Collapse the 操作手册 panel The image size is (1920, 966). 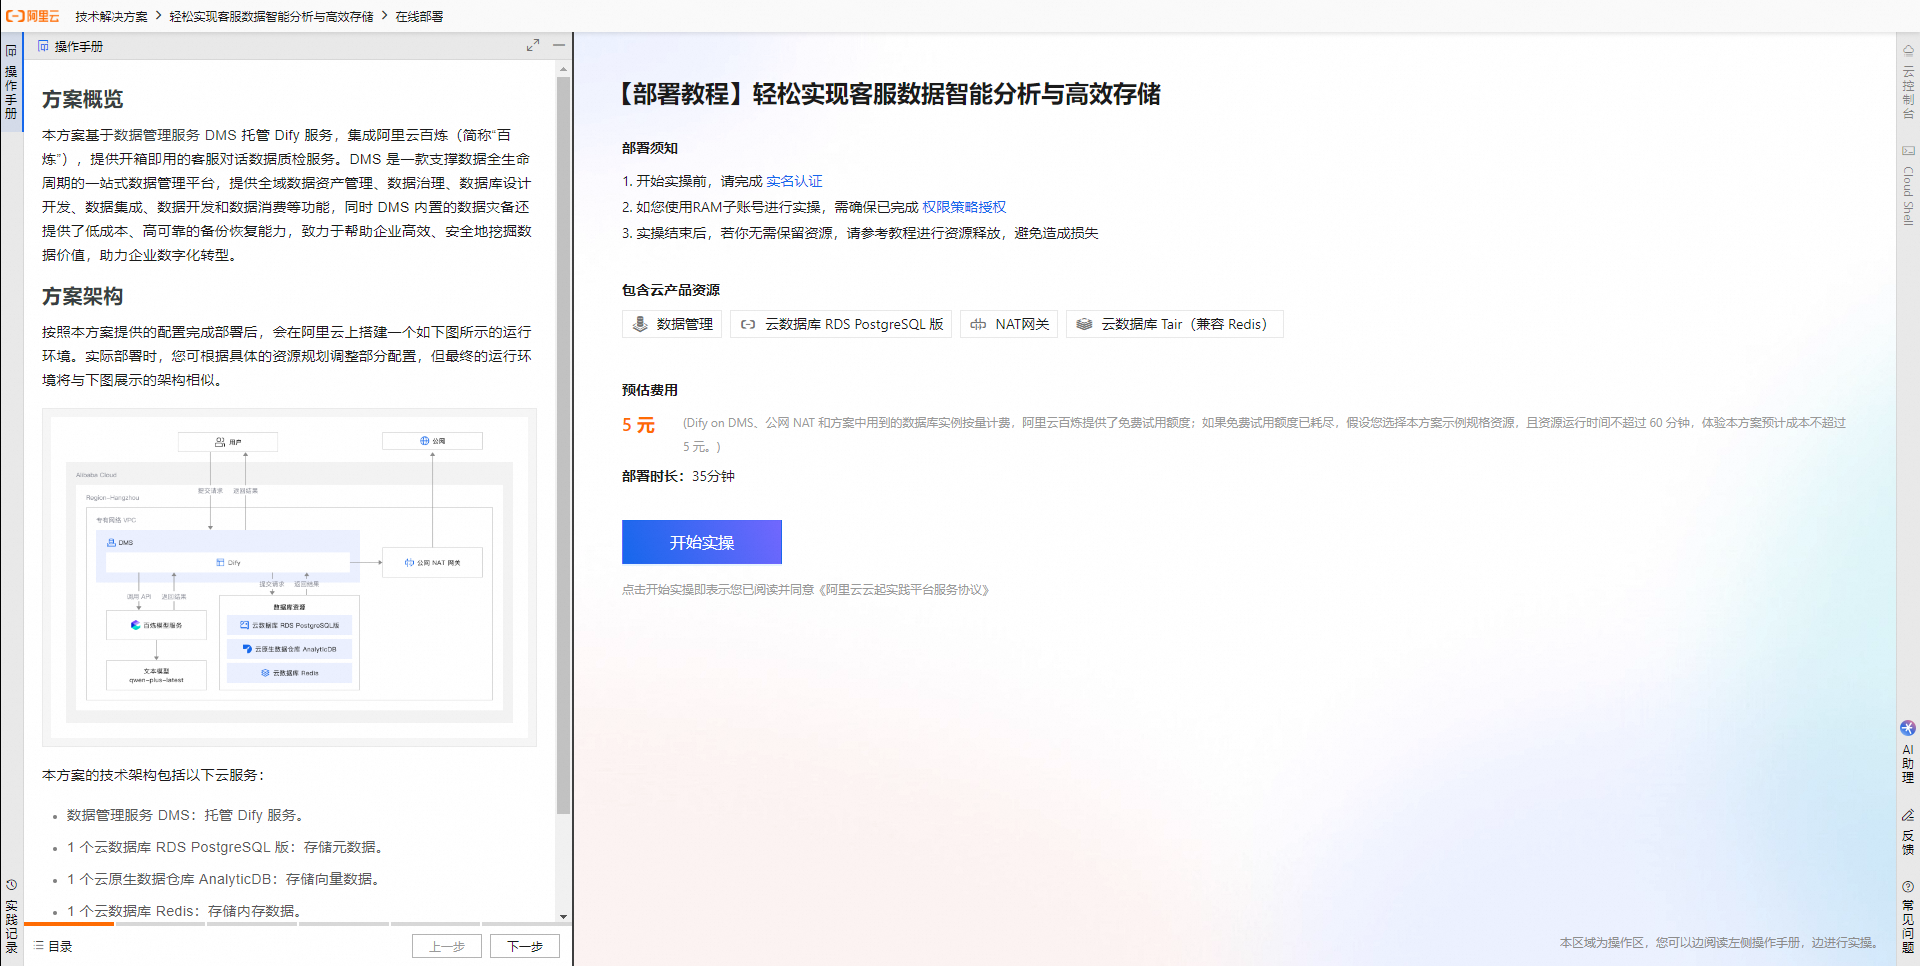(558, 45)
